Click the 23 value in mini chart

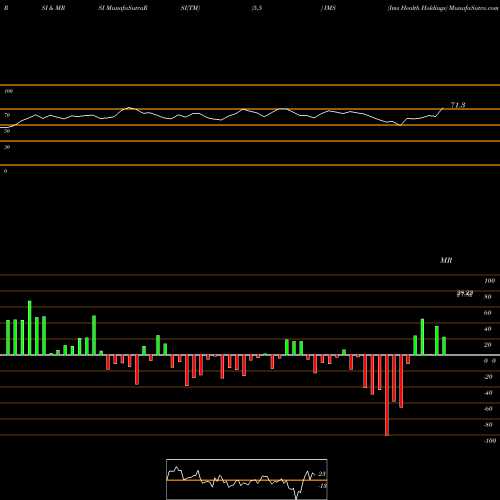pyautogui.click(x=322, y=474)
